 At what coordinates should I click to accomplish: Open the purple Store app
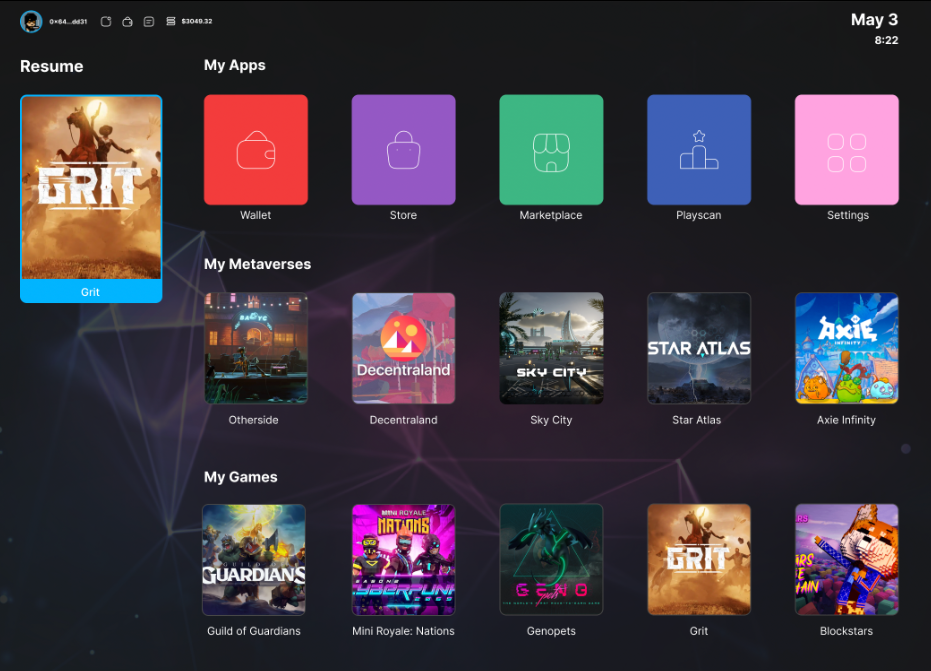click(x=404, y=150)
